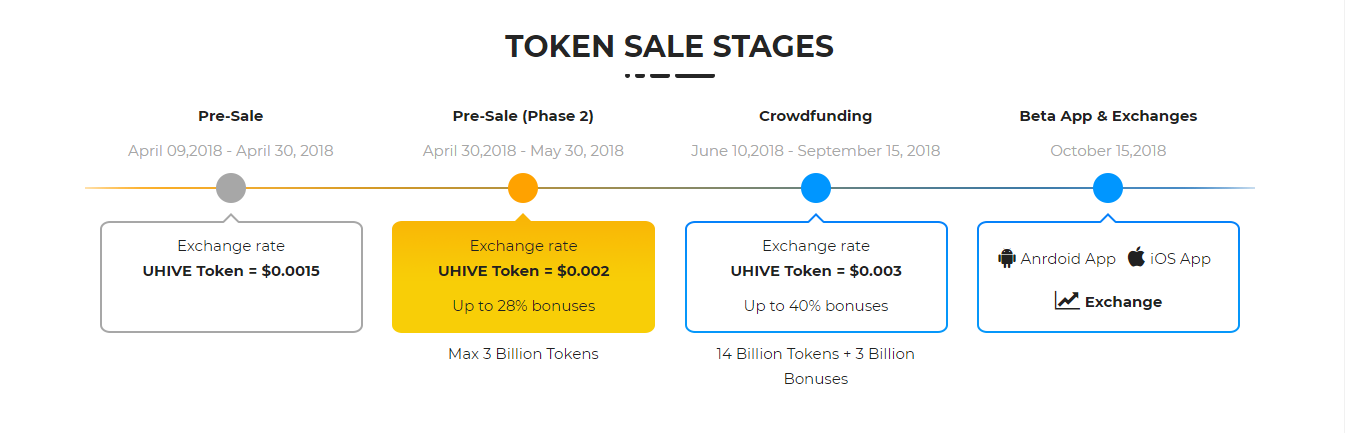Select the blue Crowdfunding timeline dot

click(816, 188)
